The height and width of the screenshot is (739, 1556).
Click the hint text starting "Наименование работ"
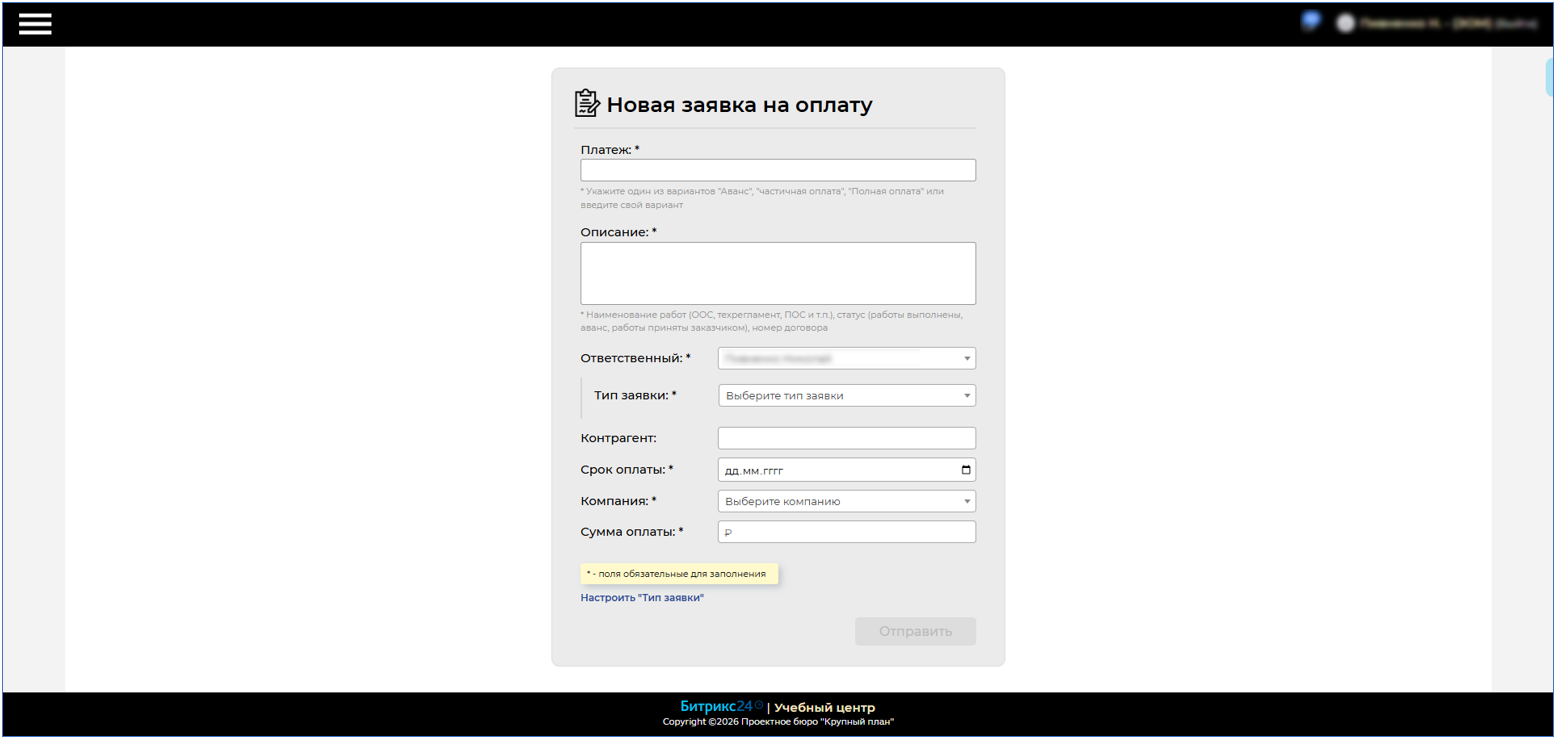click(771, 320)
